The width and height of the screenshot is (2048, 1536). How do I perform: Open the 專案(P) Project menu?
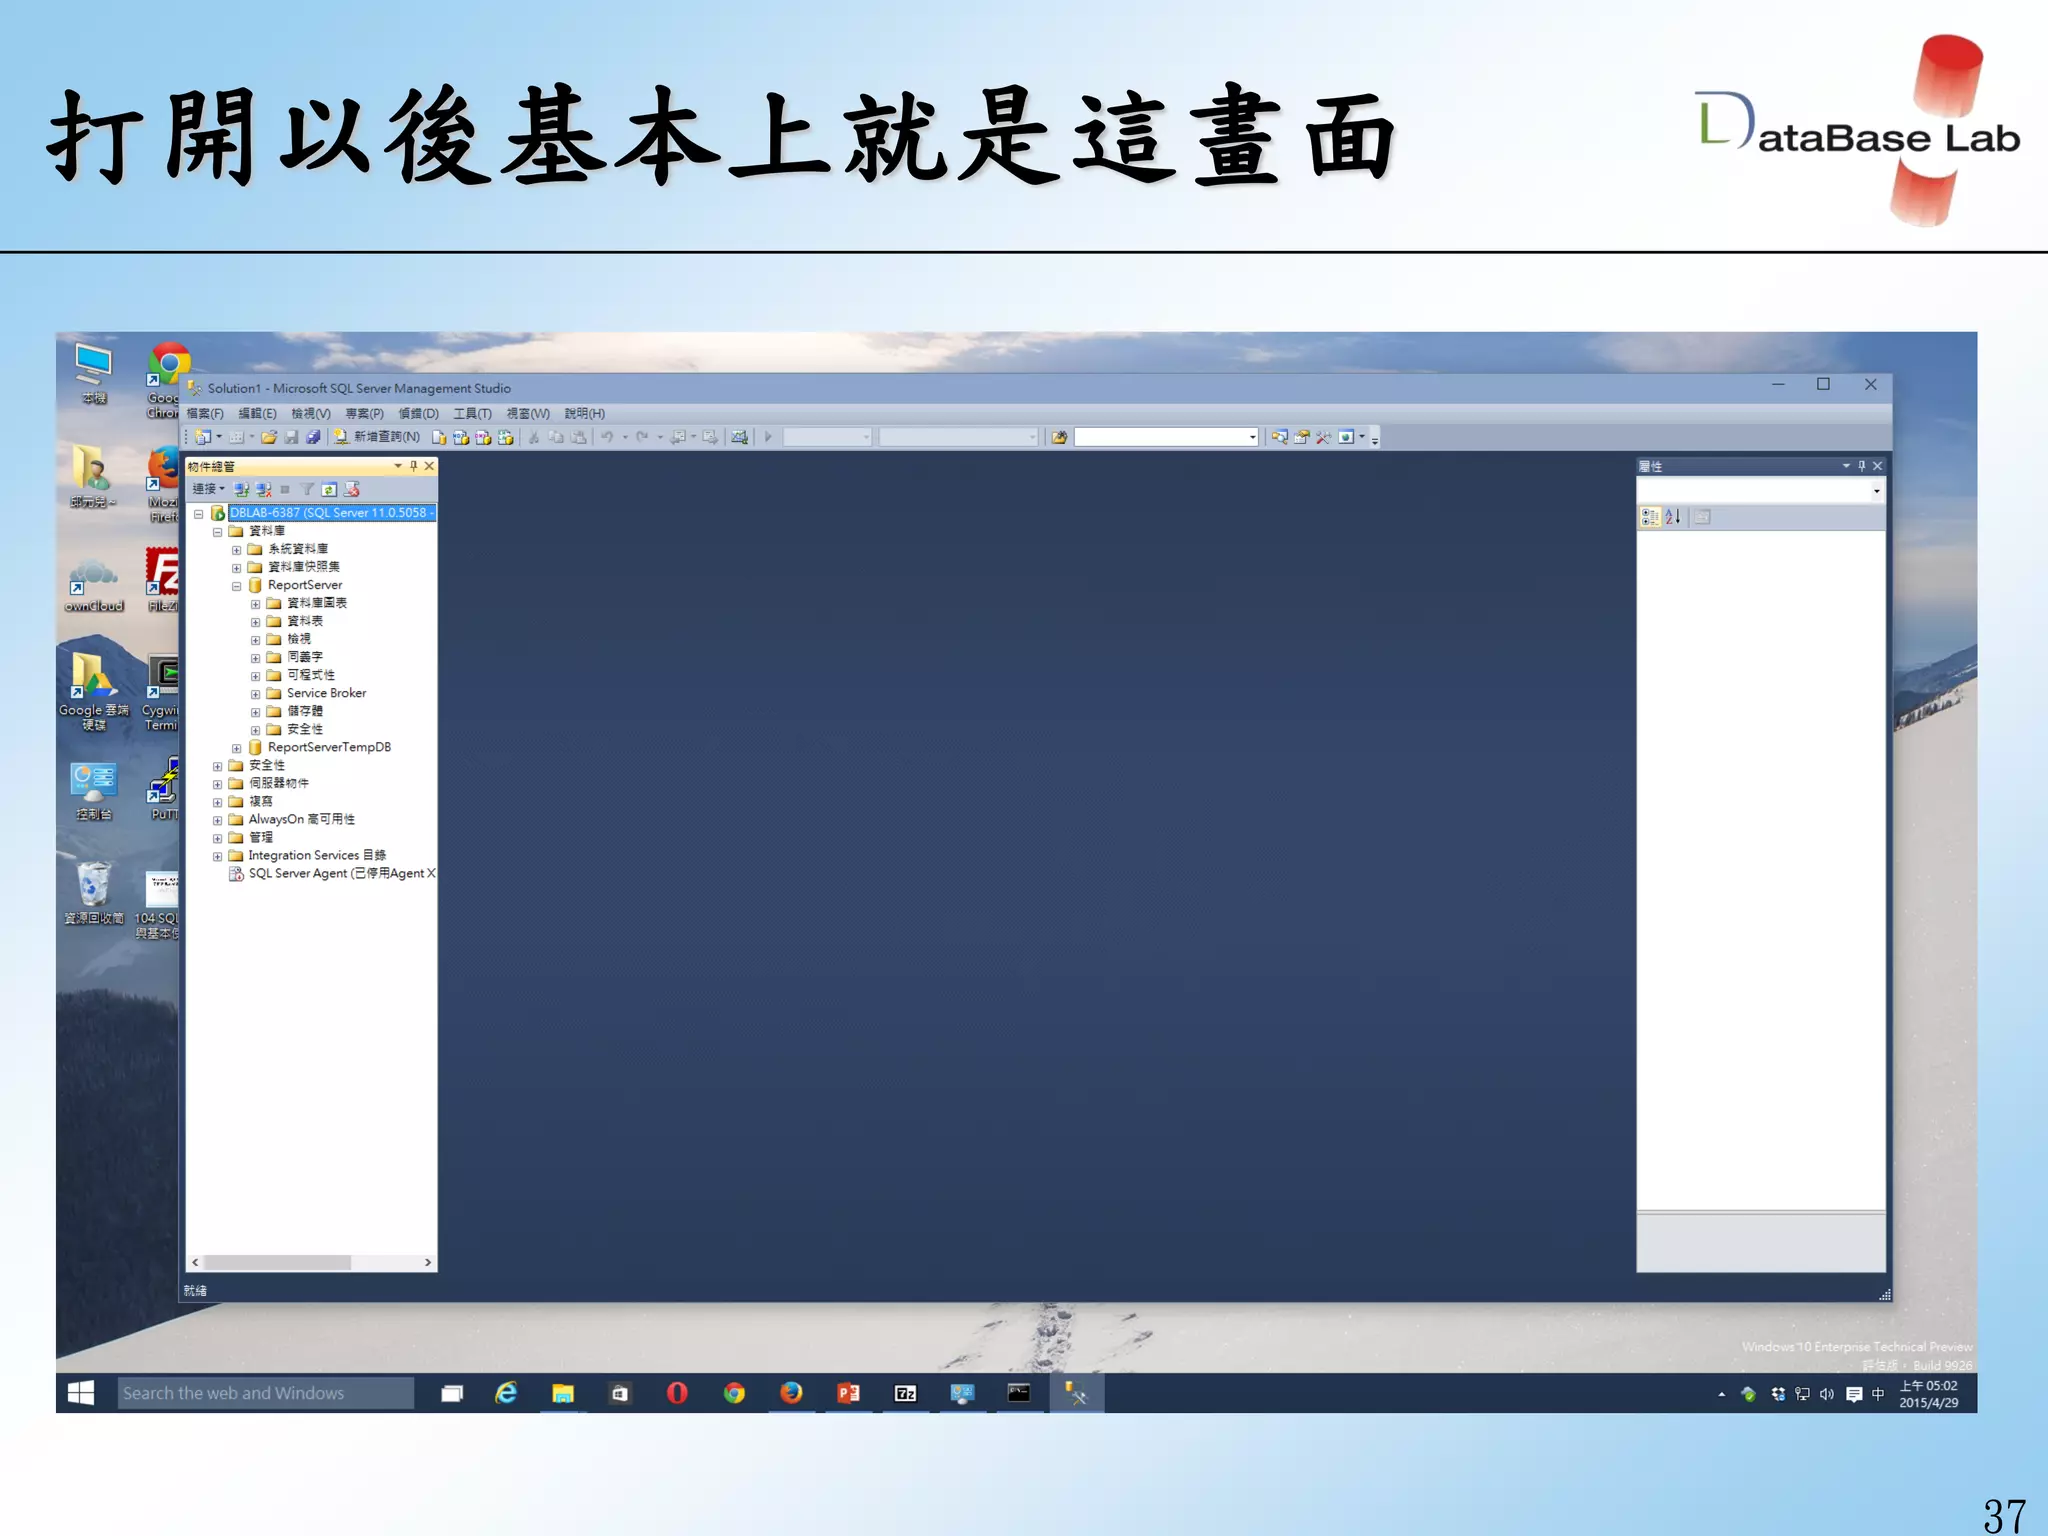point(364,413)
